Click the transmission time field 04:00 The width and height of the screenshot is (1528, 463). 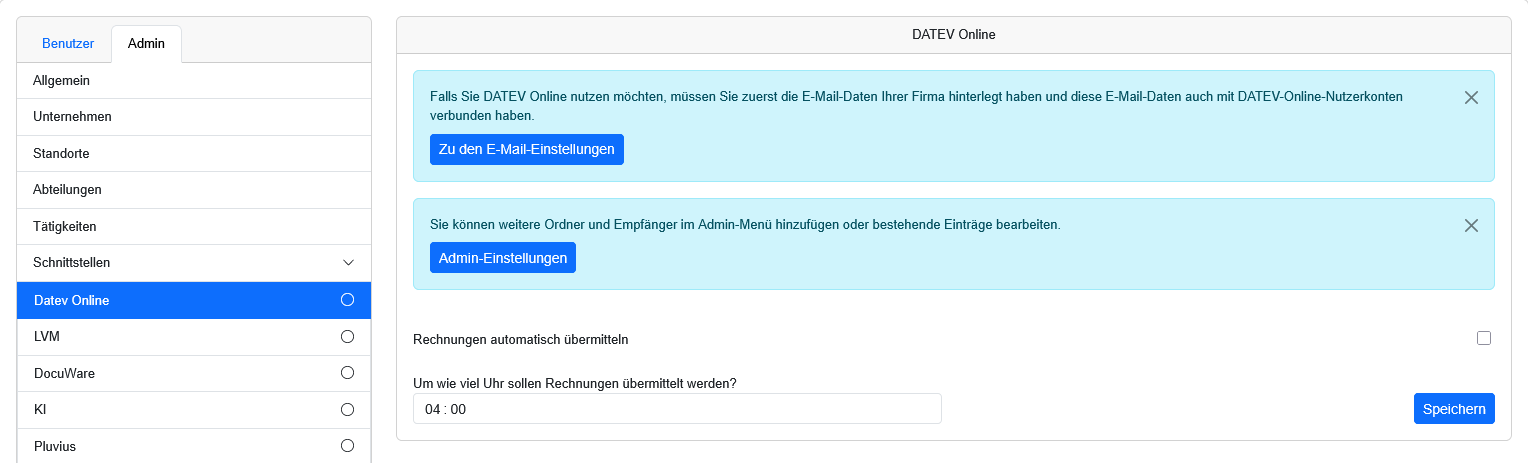pyautogui.click(x=677, y=409)
